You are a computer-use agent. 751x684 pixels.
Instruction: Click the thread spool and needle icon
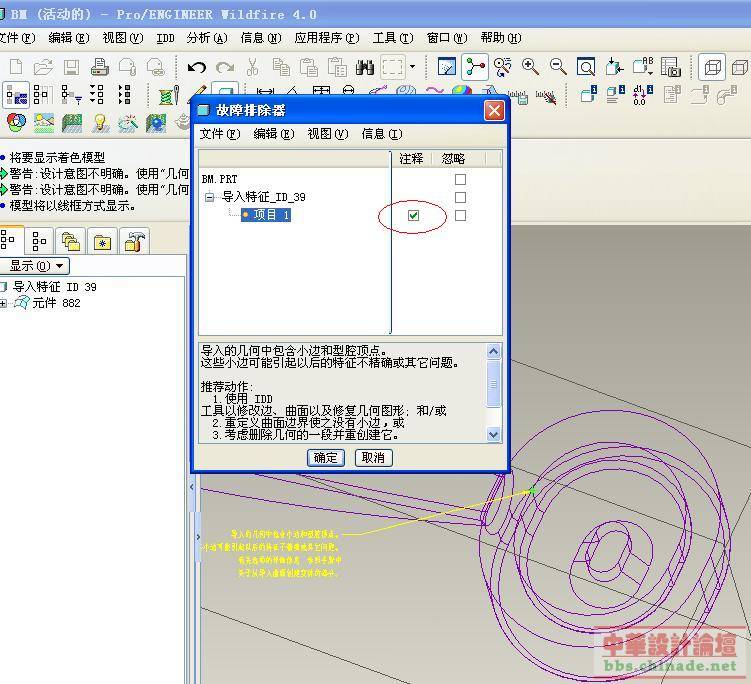pyautogui.click(x=169, y=95)
